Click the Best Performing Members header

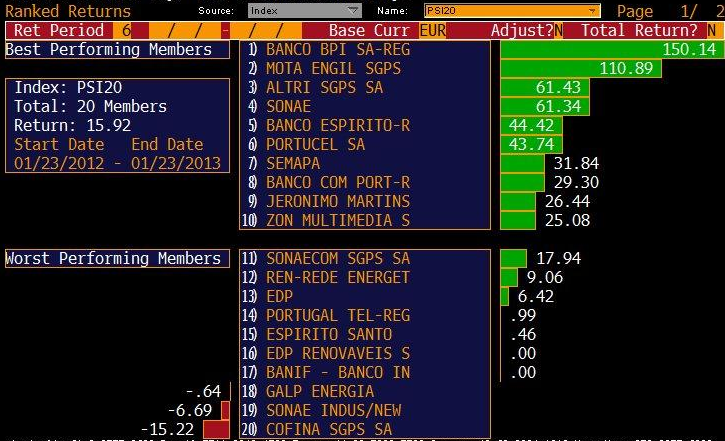(x=117, y=49)
